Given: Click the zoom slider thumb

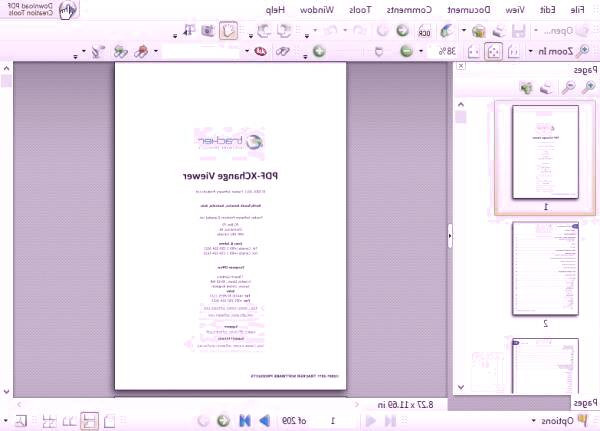Looking at the screenshot, I should click(x=378, y=51).
